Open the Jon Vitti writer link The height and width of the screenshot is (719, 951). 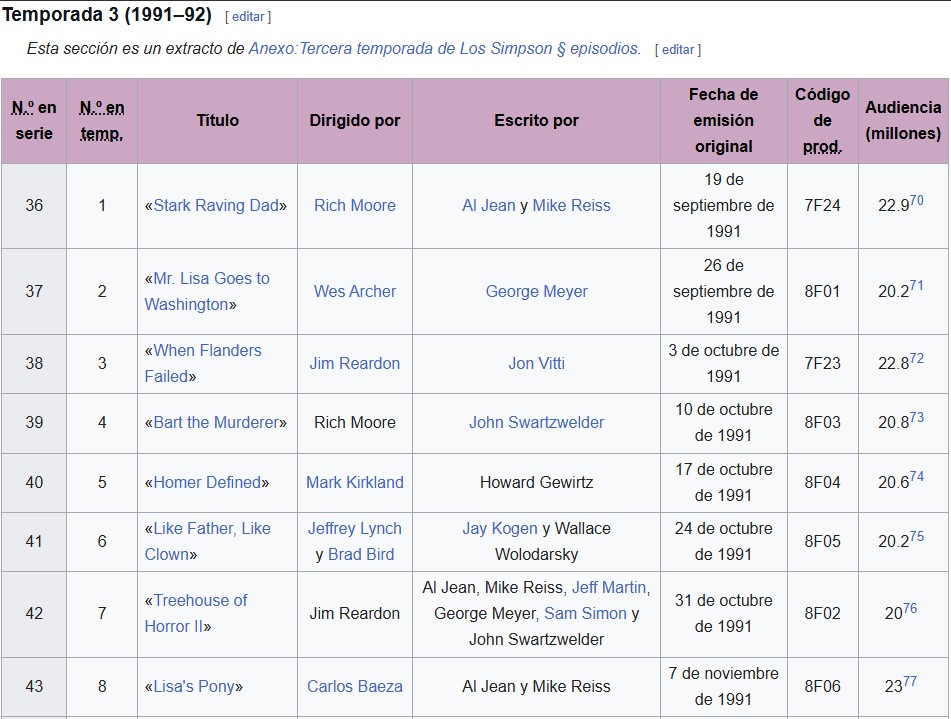[x=537, y=363]
